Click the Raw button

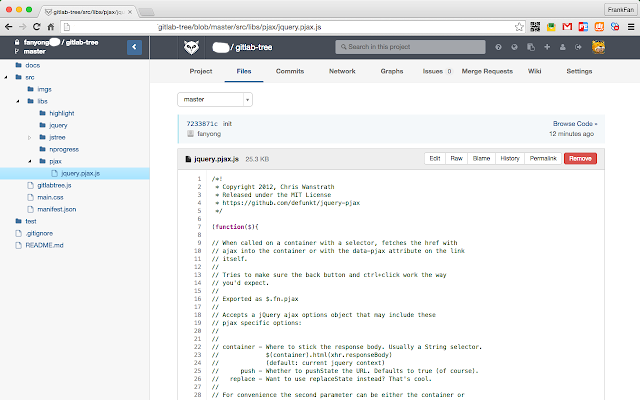pyautogui.click(x=456, y=158)
